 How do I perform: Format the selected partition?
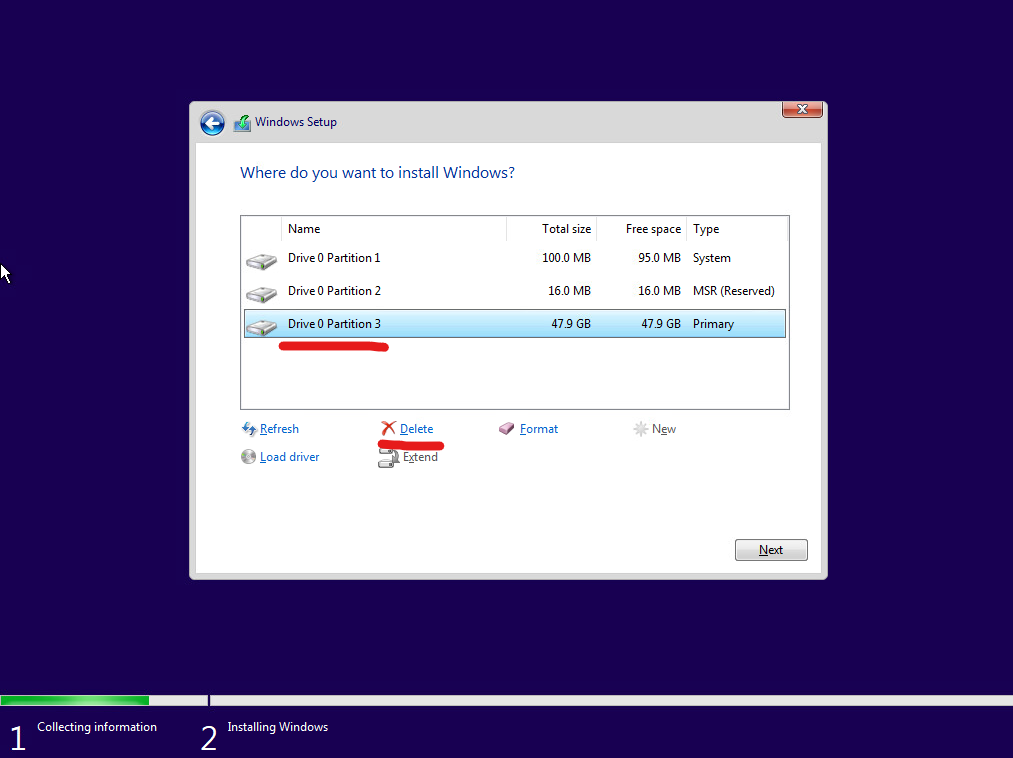pos(539,429)
